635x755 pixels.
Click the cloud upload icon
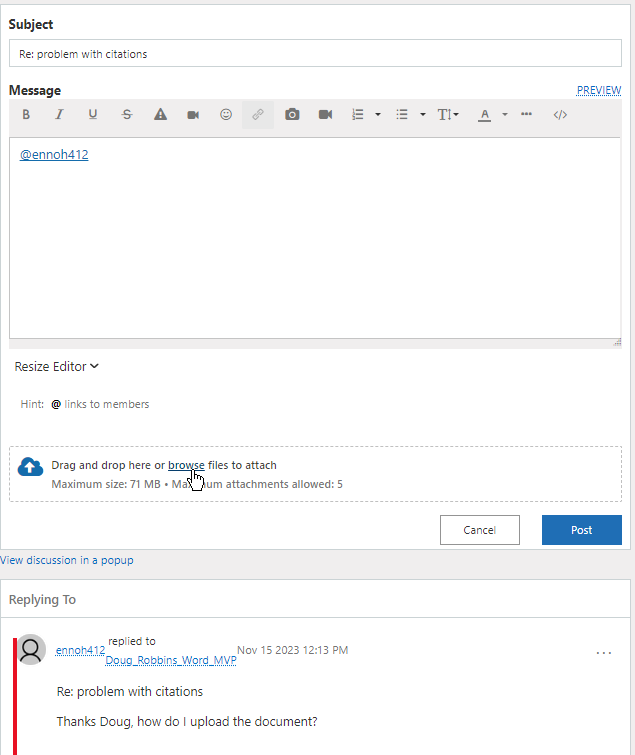(x=30, y=467)
